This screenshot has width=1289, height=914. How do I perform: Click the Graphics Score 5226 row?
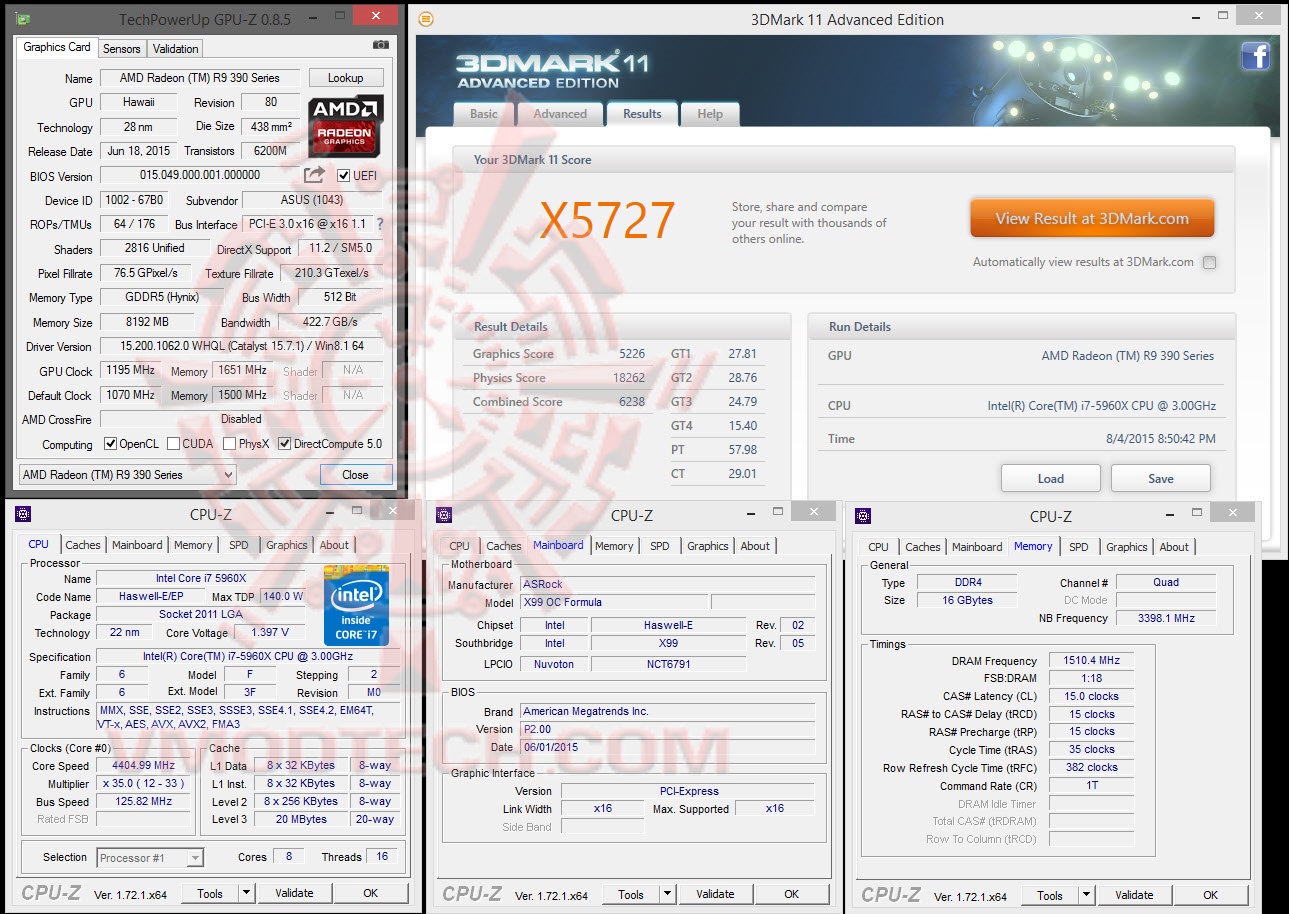click(558, 354)
